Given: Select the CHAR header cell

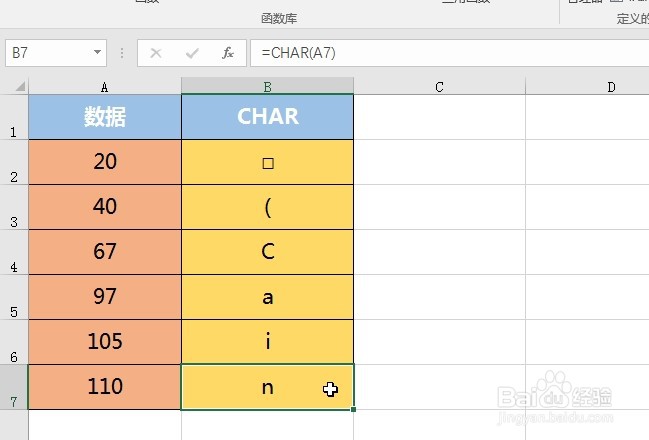Looking at the screenshot, I should tap(267, 117).
